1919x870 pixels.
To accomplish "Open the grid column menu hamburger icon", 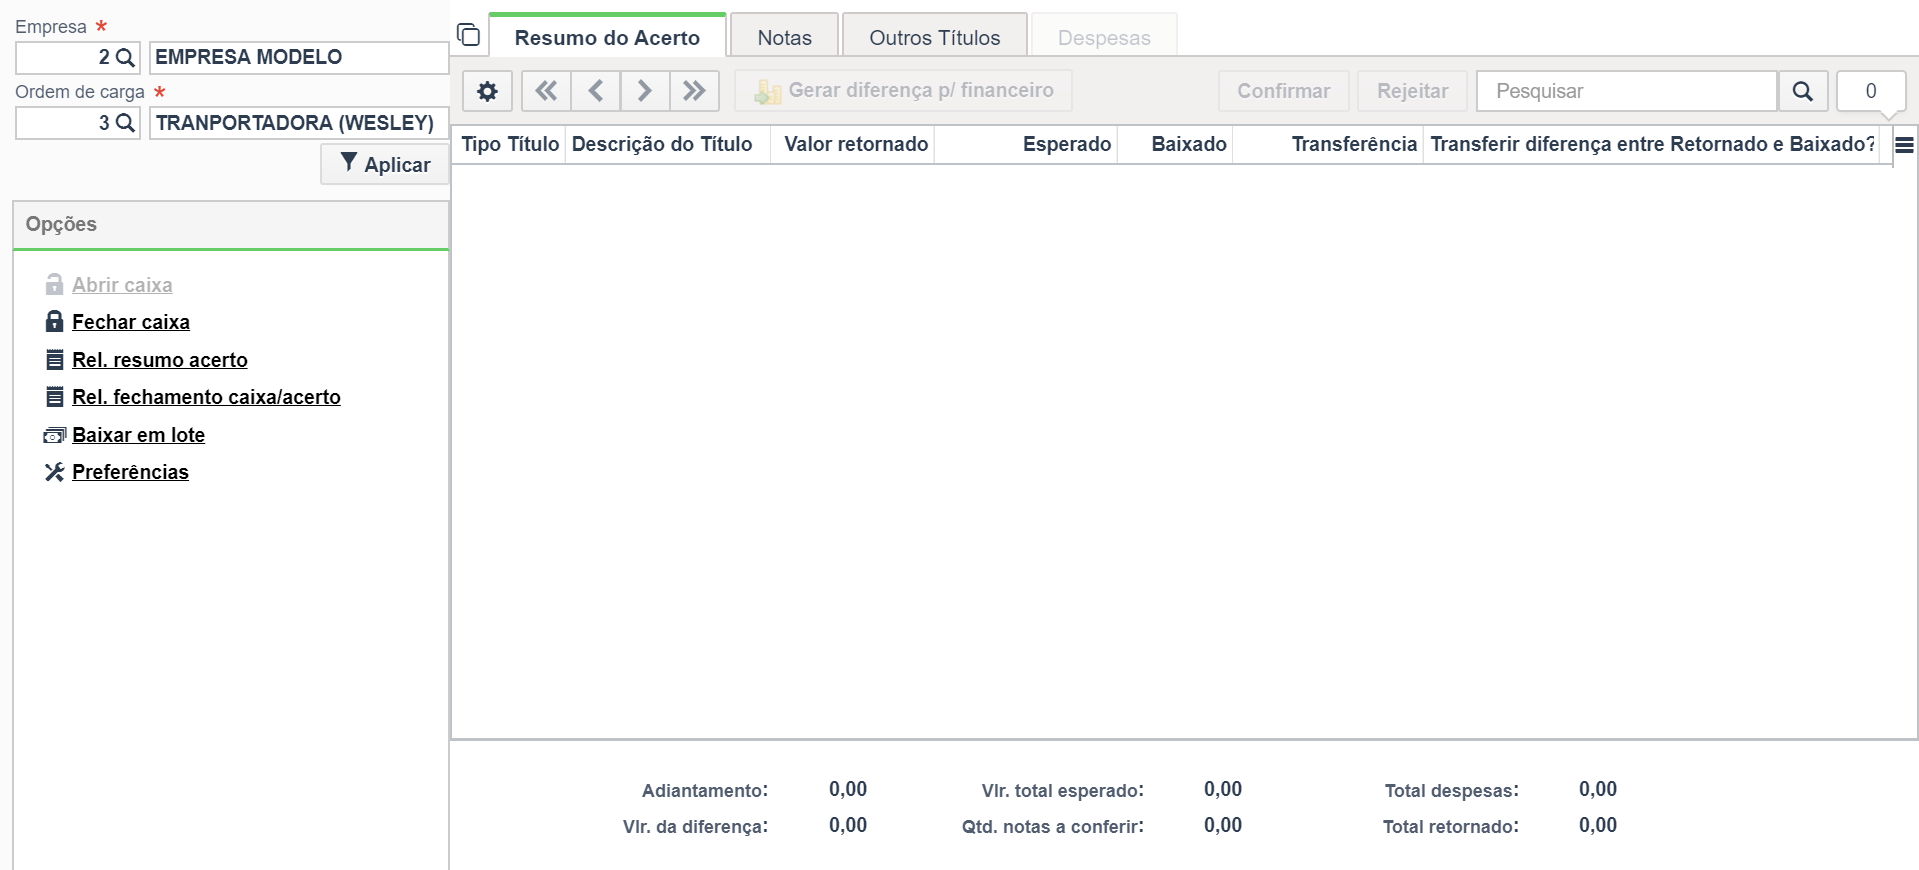I will point(1905,145).
